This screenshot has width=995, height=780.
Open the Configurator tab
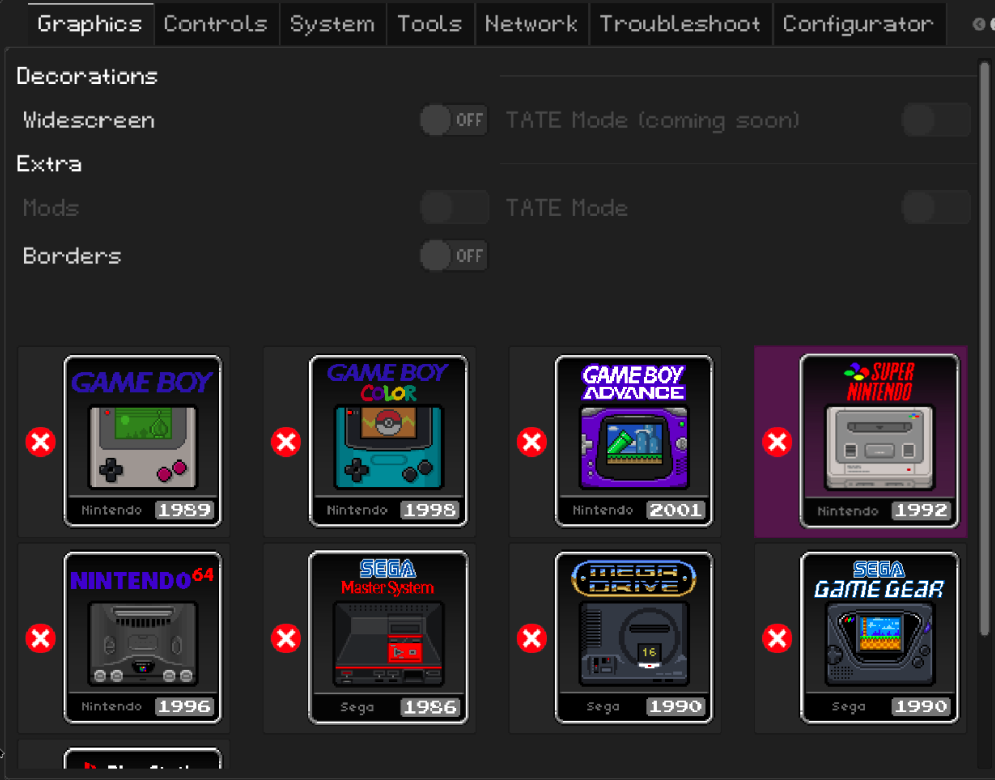pos(858,24)
